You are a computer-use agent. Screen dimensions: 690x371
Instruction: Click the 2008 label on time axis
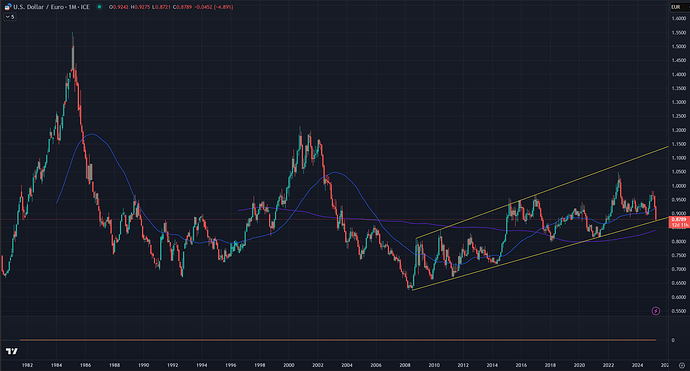pos(404,365)
